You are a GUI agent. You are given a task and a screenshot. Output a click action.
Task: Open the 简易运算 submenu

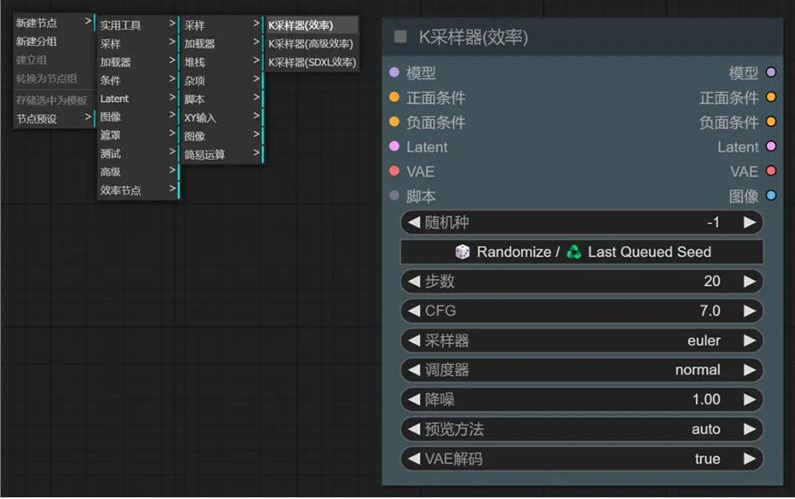[222, 154]
